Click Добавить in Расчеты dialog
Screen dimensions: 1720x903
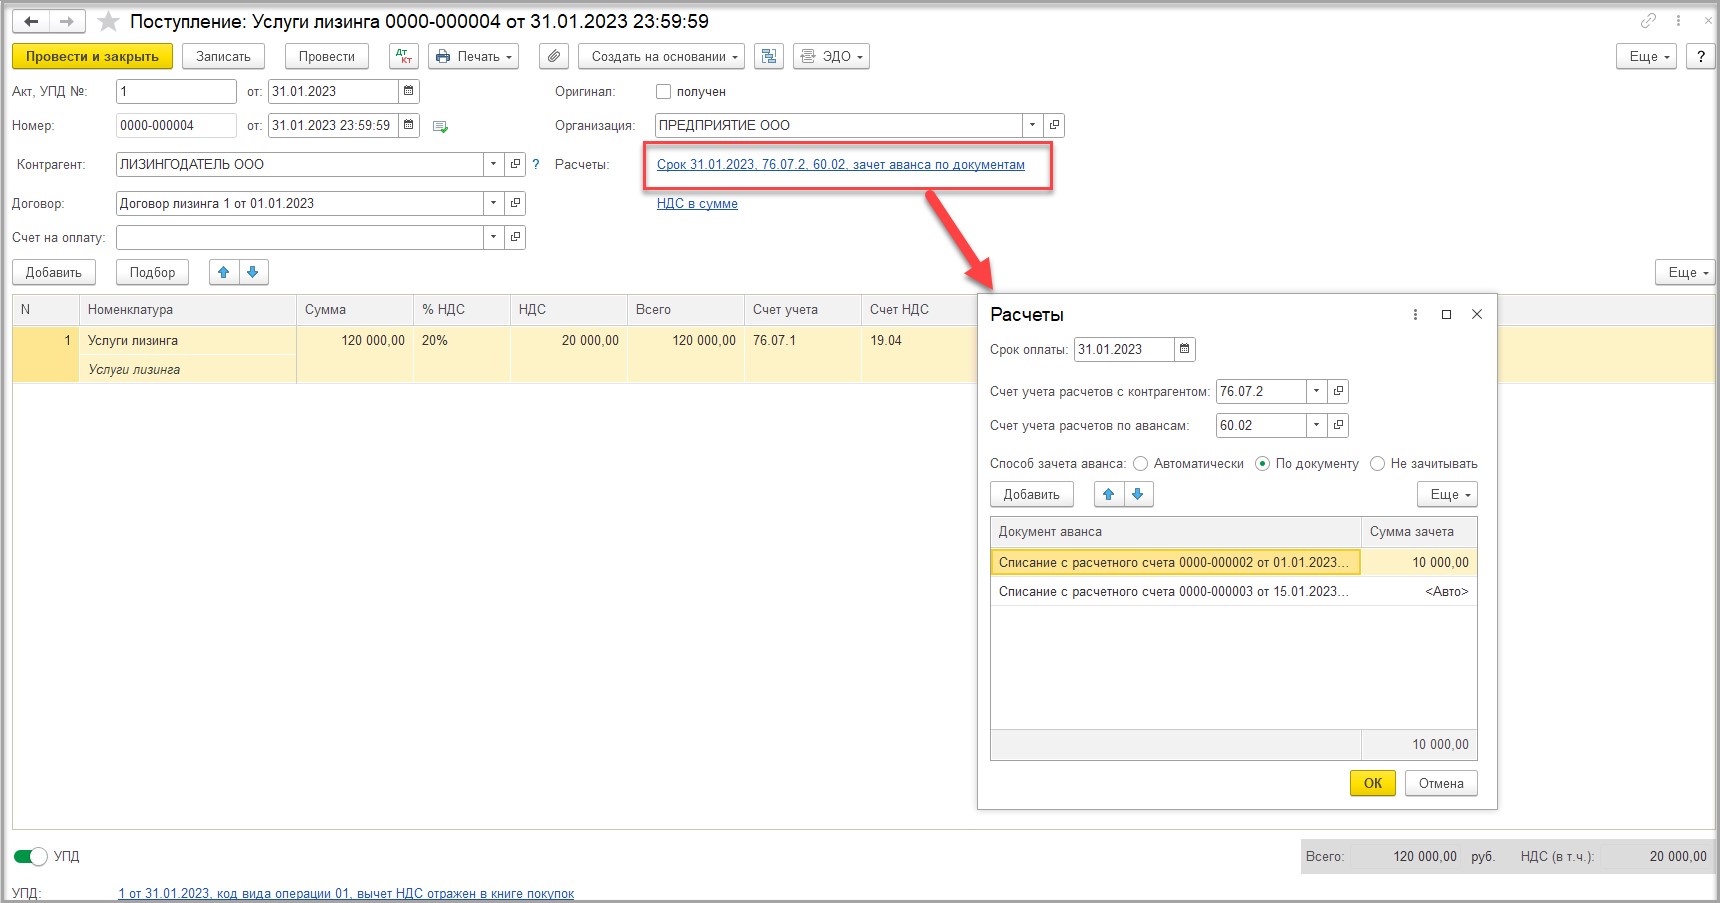tap(1032, 494)
